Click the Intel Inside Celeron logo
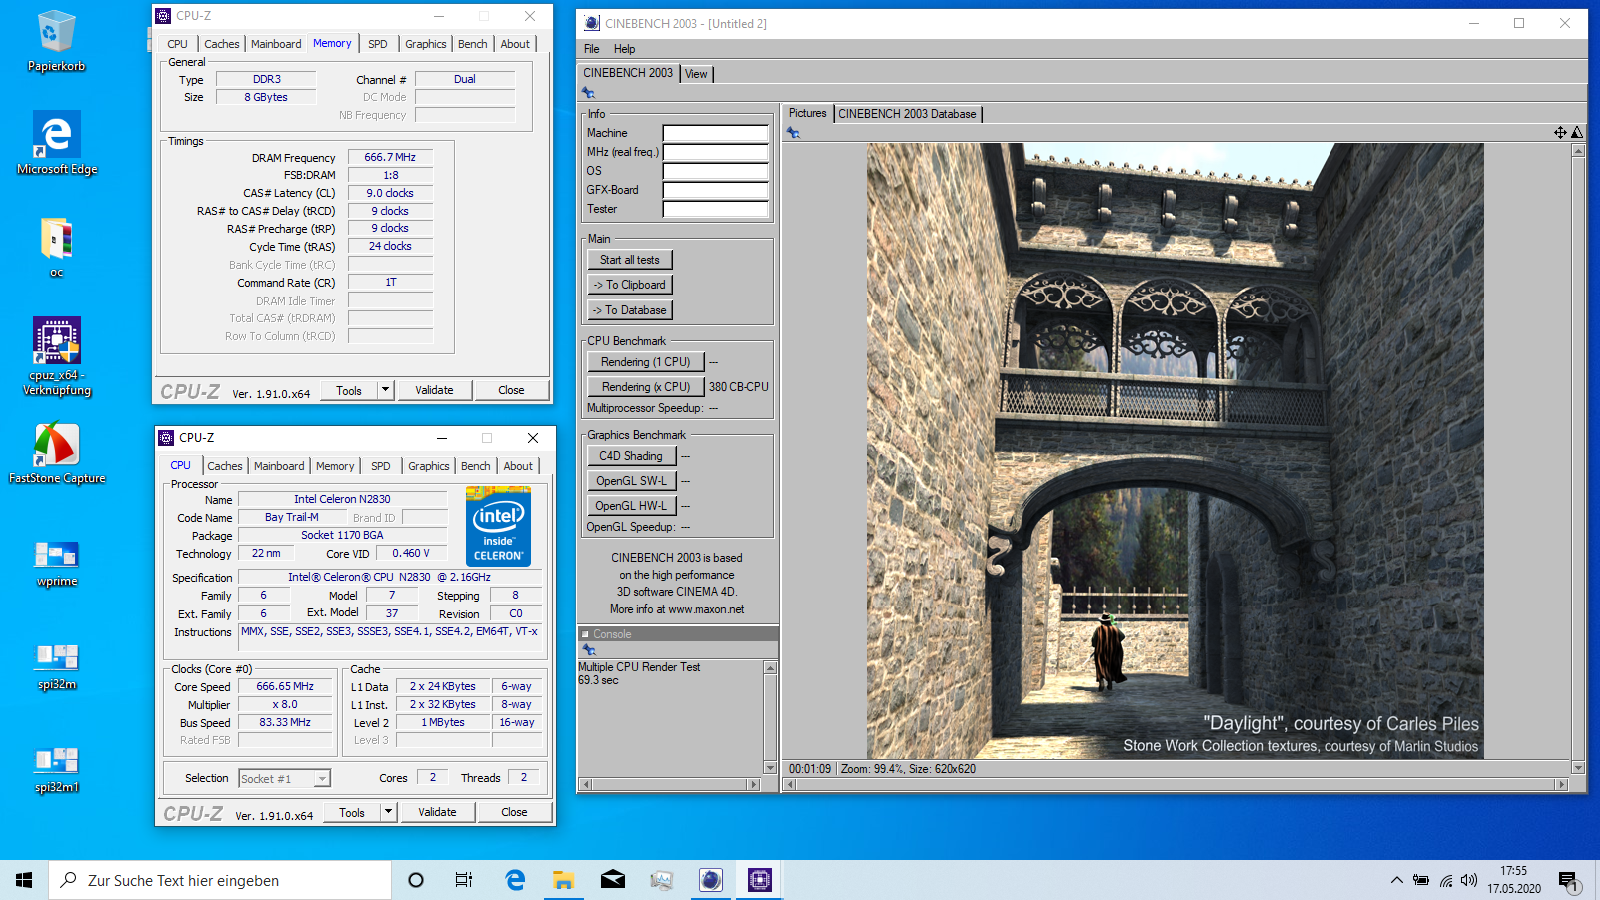The width and height of the screenshot is (1600, 900). (x=498, y=526)
